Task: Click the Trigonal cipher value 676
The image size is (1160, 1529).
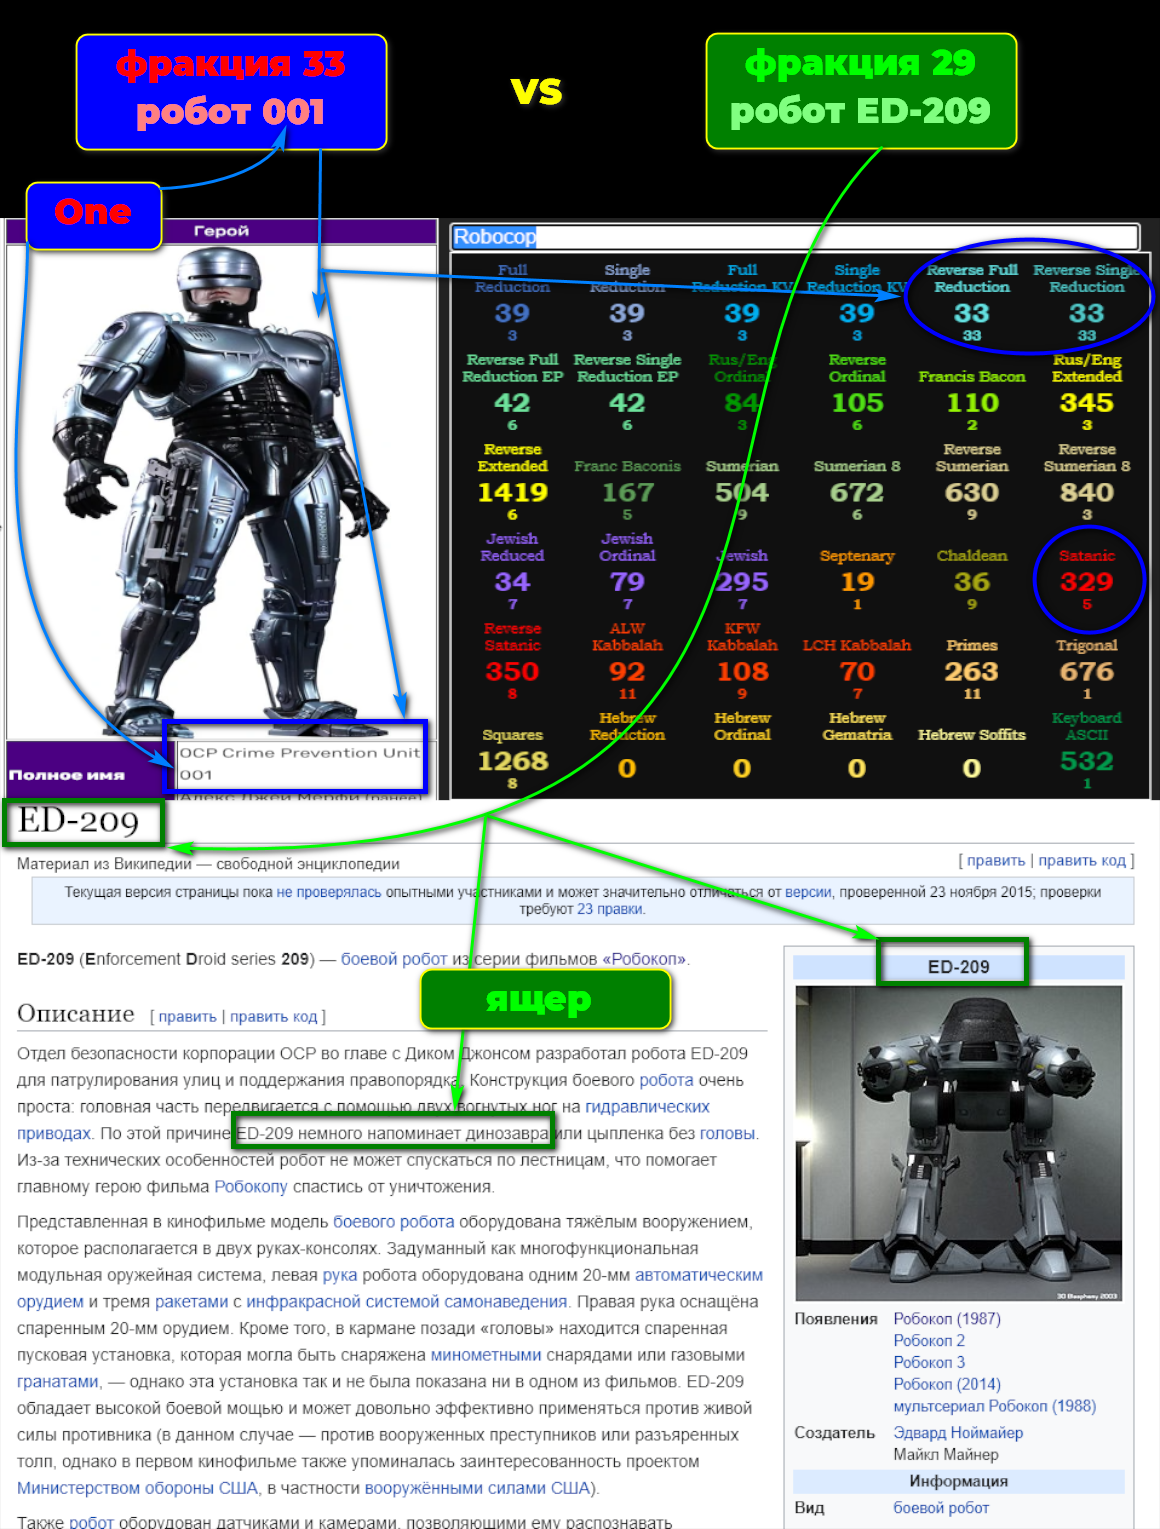Action: tap(1087, 672)
